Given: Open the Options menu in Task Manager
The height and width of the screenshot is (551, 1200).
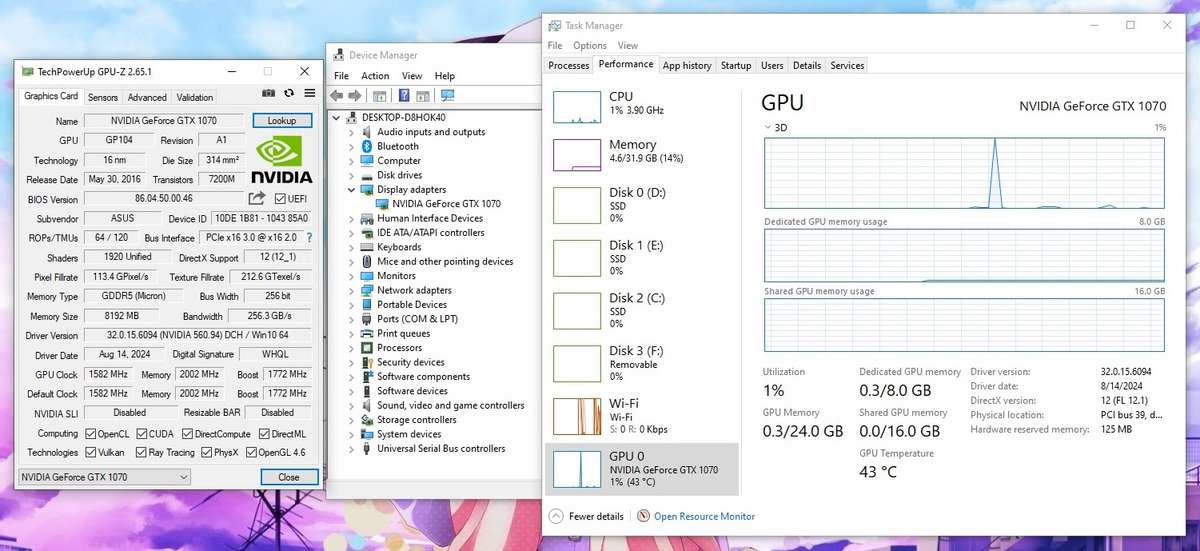Looking at the screenshot, I should tap(590, 45).
